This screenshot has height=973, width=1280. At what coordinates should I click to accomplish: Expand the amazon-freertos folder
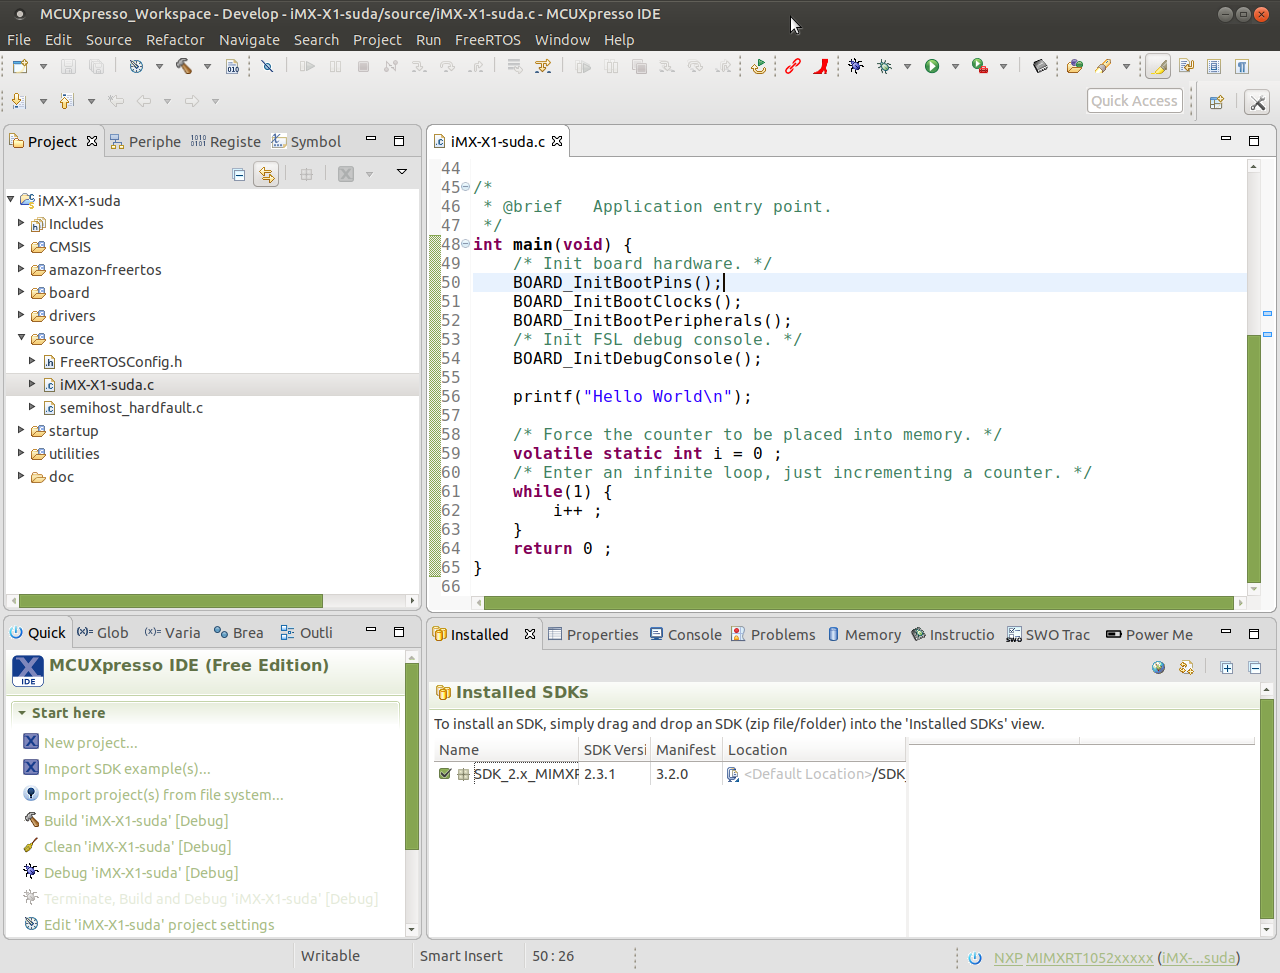click(x=21, y=269)
